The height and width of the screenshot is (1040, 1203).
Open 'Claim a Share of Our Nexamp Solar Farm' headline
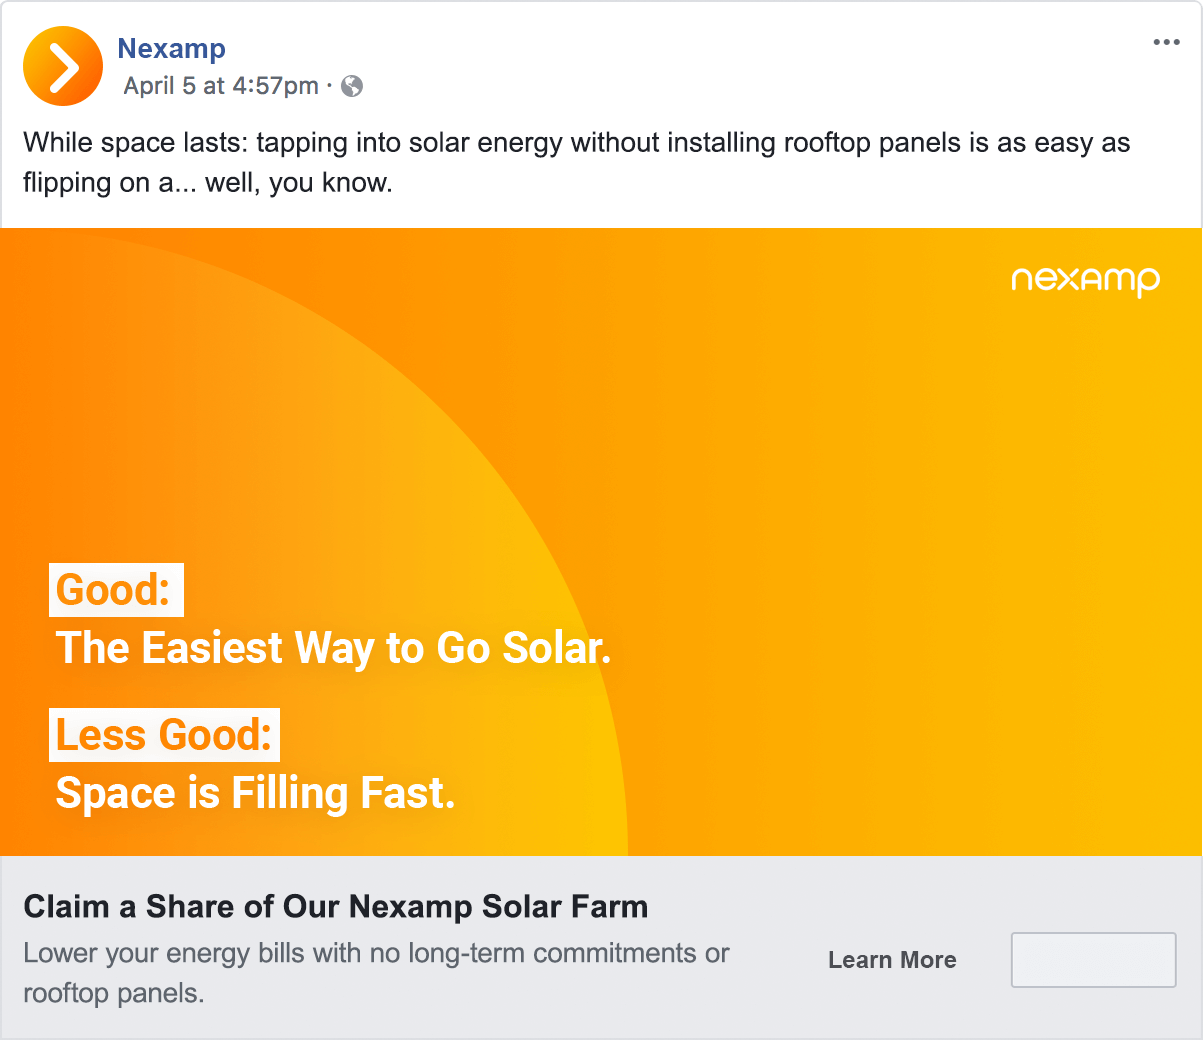335,907
